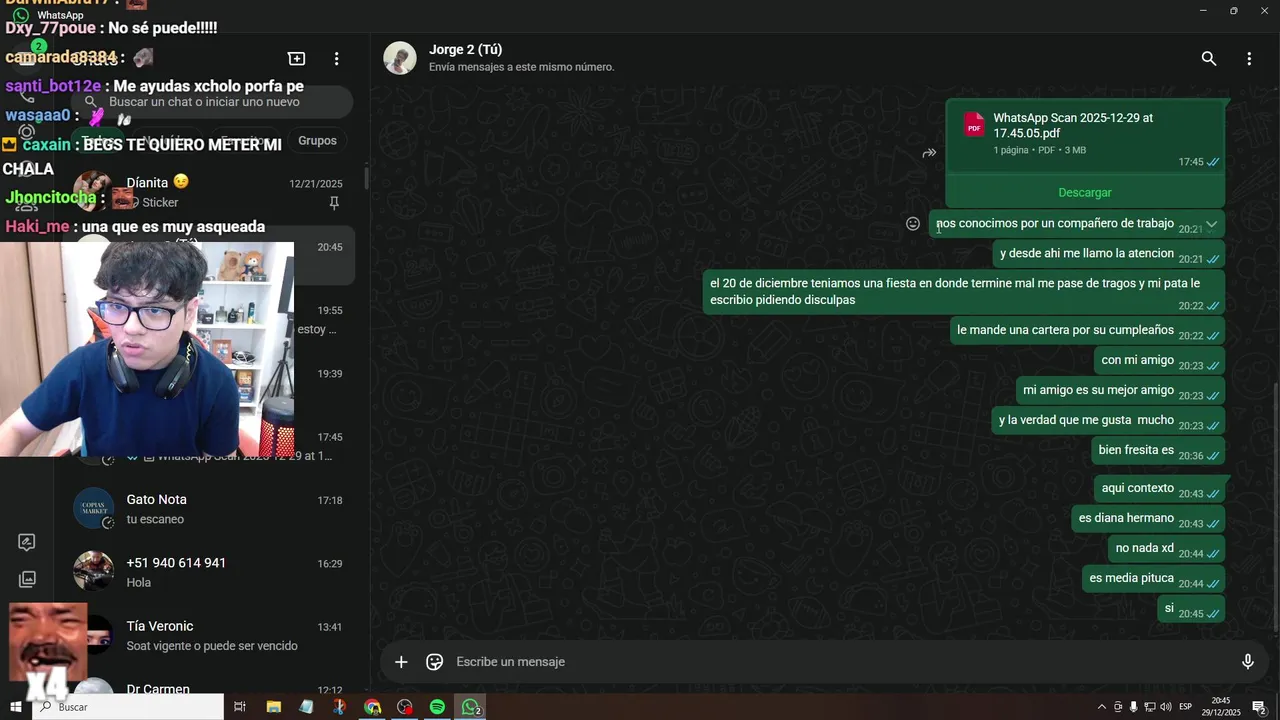Click the volume icon in system tray
Viewport: 1280px width, 720px height.
coord(1165,707)
